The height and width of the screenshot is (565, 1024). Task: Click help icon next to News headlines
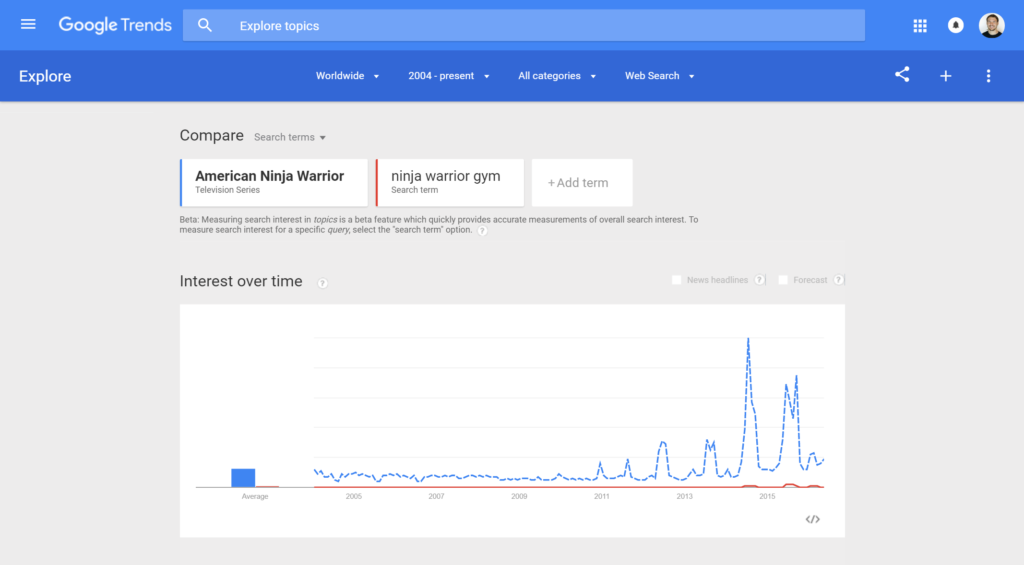(x=760, y=280)
